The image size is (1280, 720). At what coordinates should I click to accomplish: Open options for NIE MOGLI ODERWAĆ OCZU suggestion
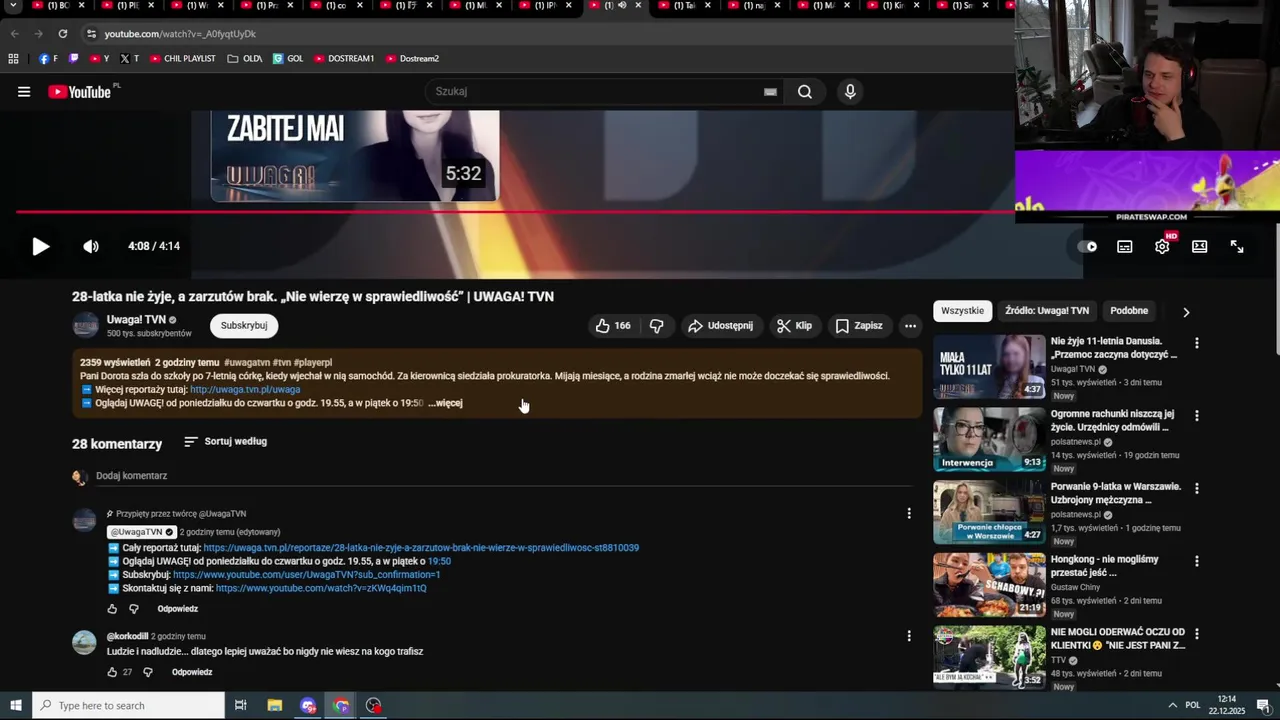(x=1197, y=634)
